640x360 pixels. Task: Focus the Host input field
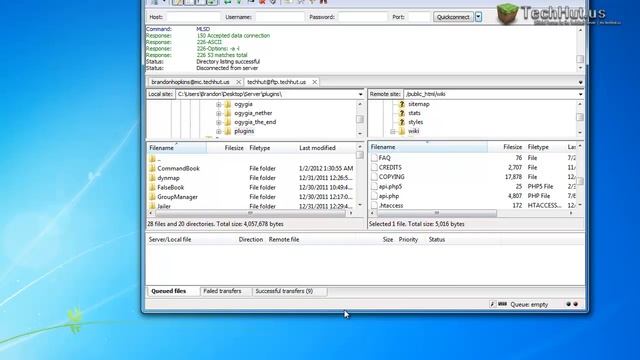click(193, 17)
